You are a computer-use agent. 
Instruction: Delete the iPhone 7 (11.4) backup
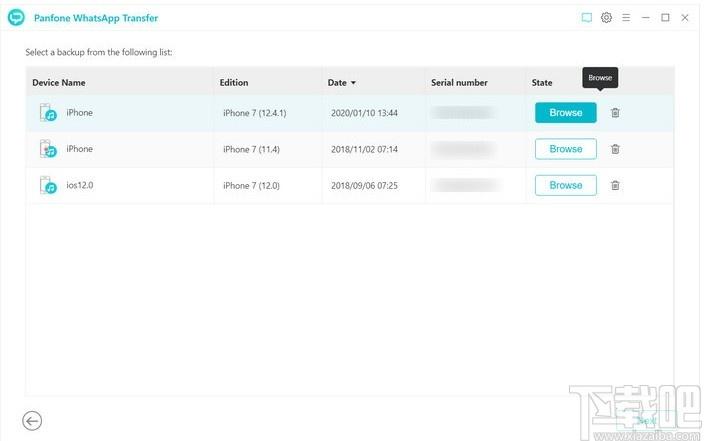(615, 149)
